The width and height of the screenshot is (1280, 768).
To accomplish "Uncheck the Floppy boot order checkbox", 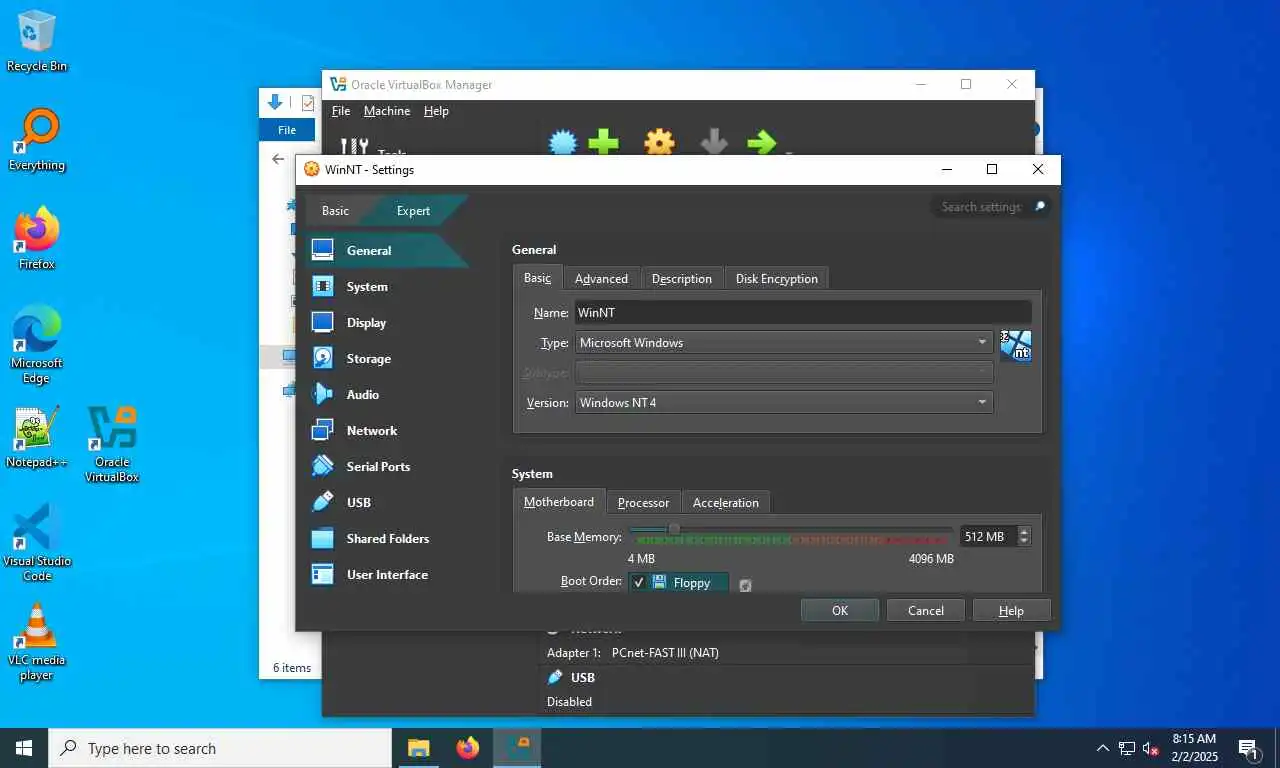I will coord(639,582).
